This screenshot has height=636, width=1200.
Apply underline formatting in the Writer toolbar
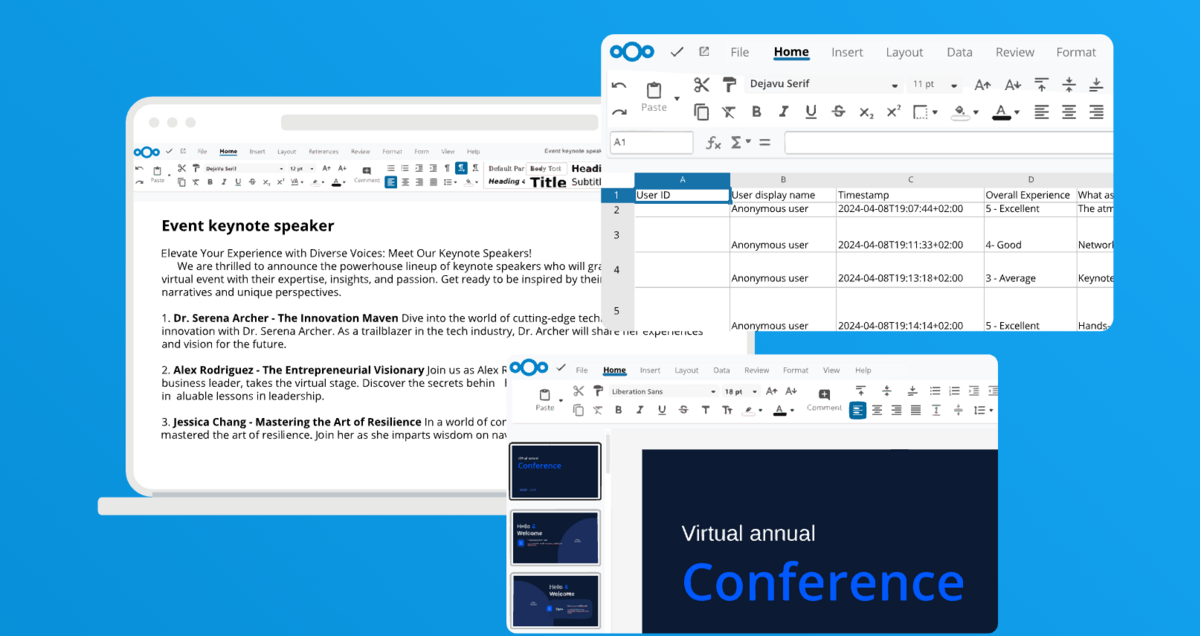click(236, 182)
